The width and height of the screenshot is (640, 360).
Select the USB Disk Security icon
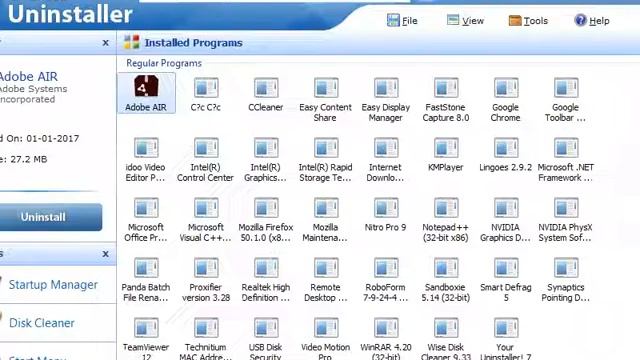(x=266, y=327)
